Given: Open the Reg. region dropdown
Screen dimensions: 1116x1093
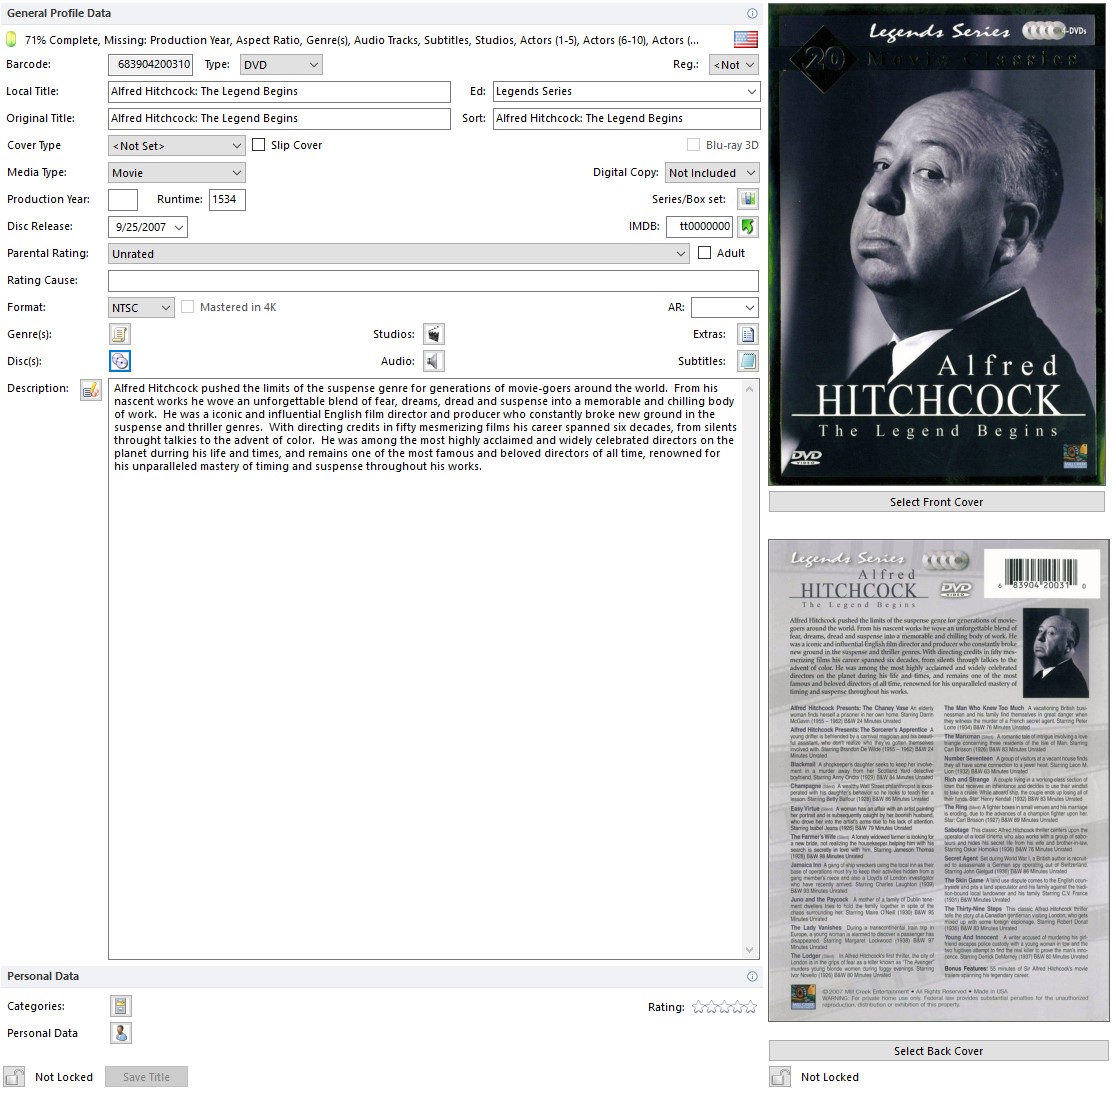Looking at the screenshot, I should pyautogui.click(x=734, y=65).
